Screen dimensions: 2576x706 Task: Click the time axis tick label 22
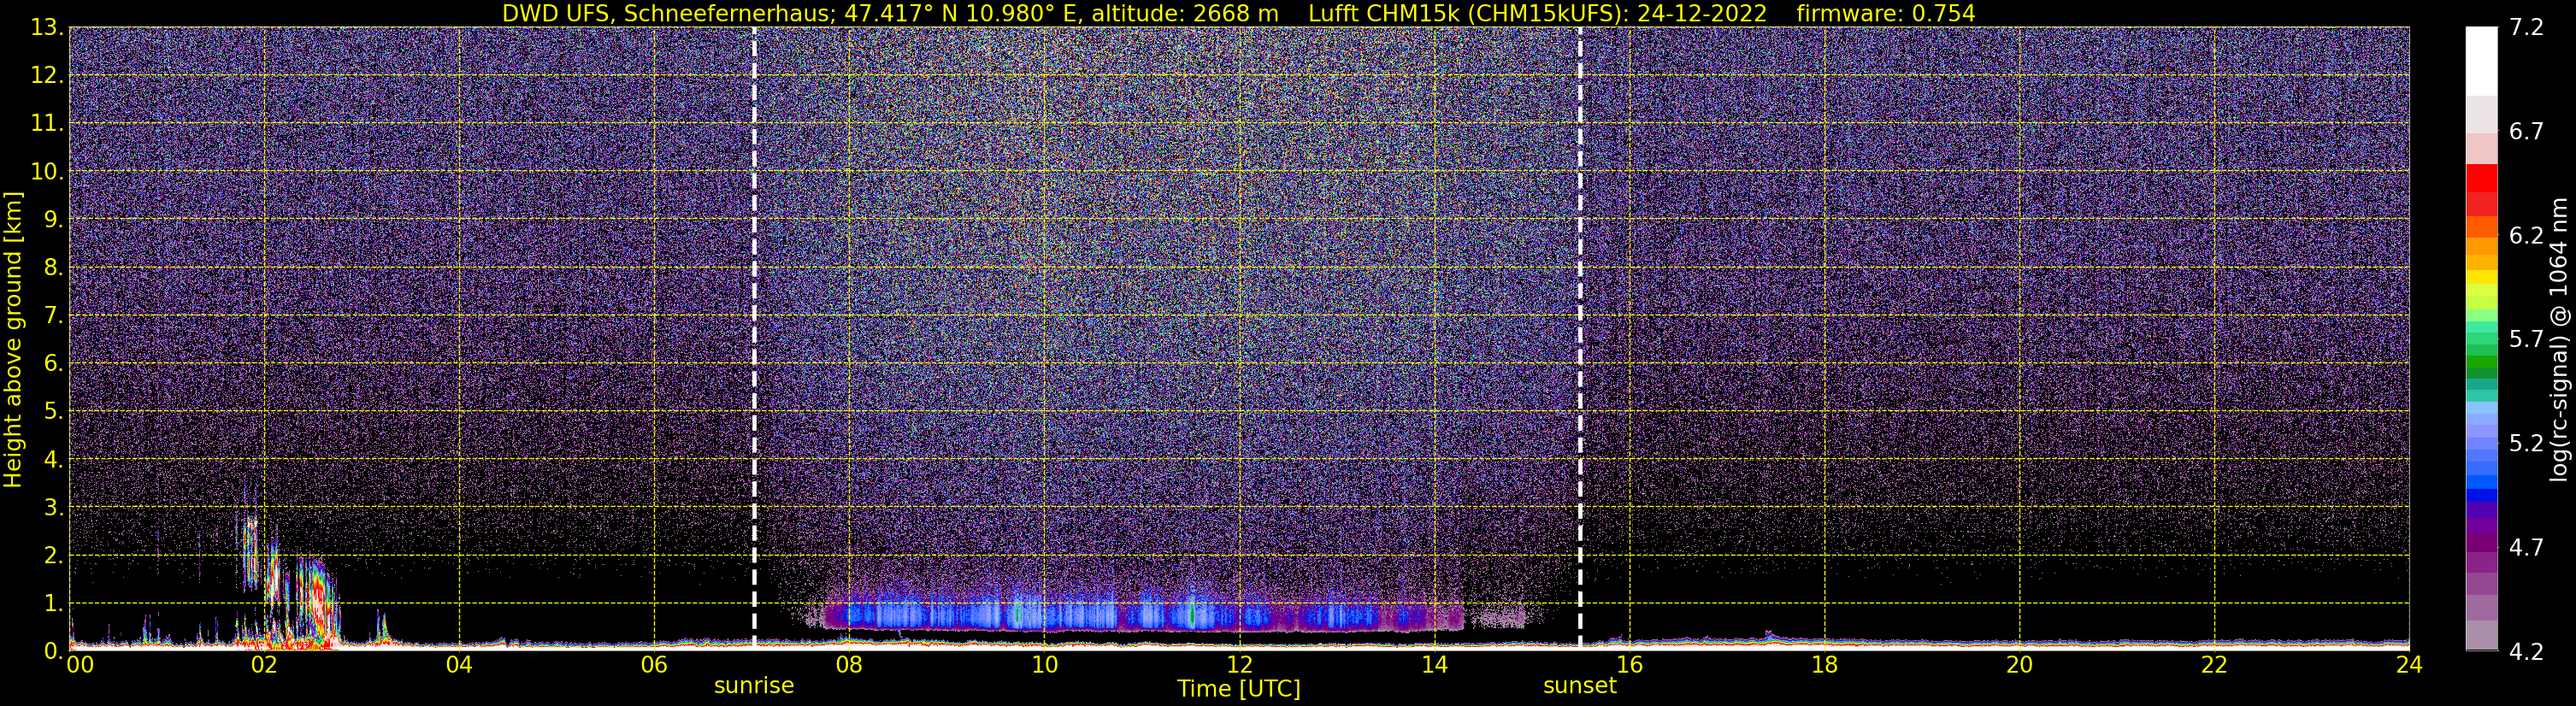2214,665
